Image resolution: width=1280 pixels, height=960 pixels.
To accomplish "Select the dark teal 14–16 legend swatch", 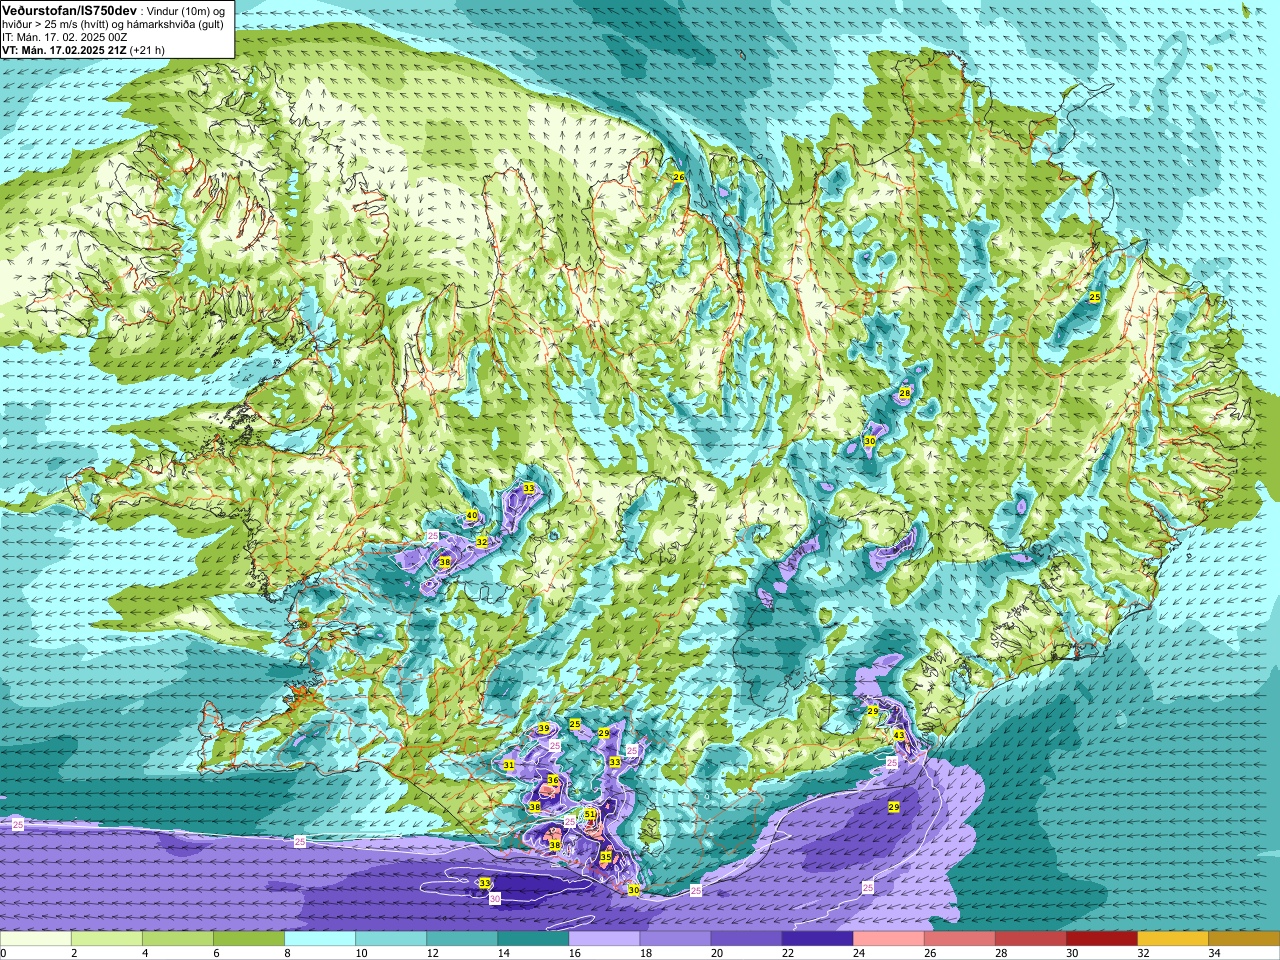I will pyautogui.click(x=533, y=939).
